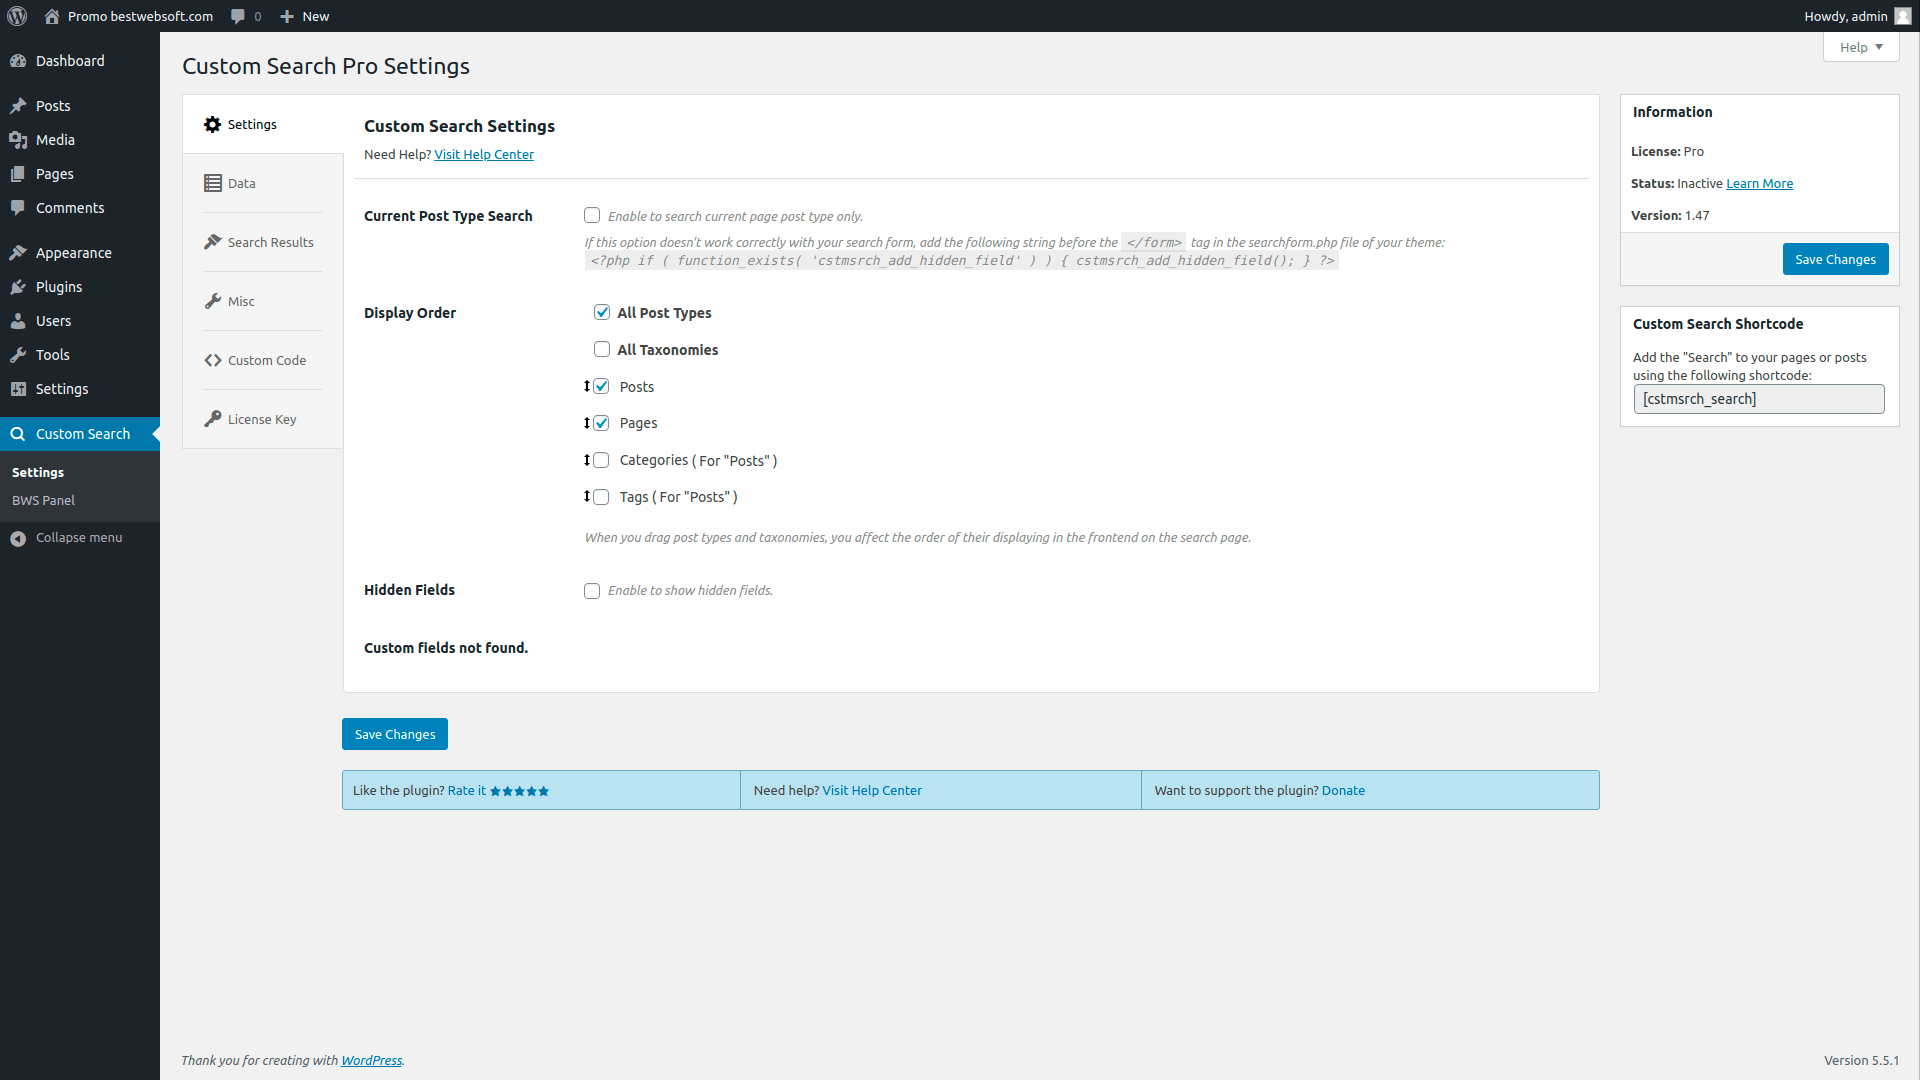Image resolution: width=1920 pixels, height=1080 pixels.
Task: Enable the show hidden fields checkbox
Action: tap(592, 591)
